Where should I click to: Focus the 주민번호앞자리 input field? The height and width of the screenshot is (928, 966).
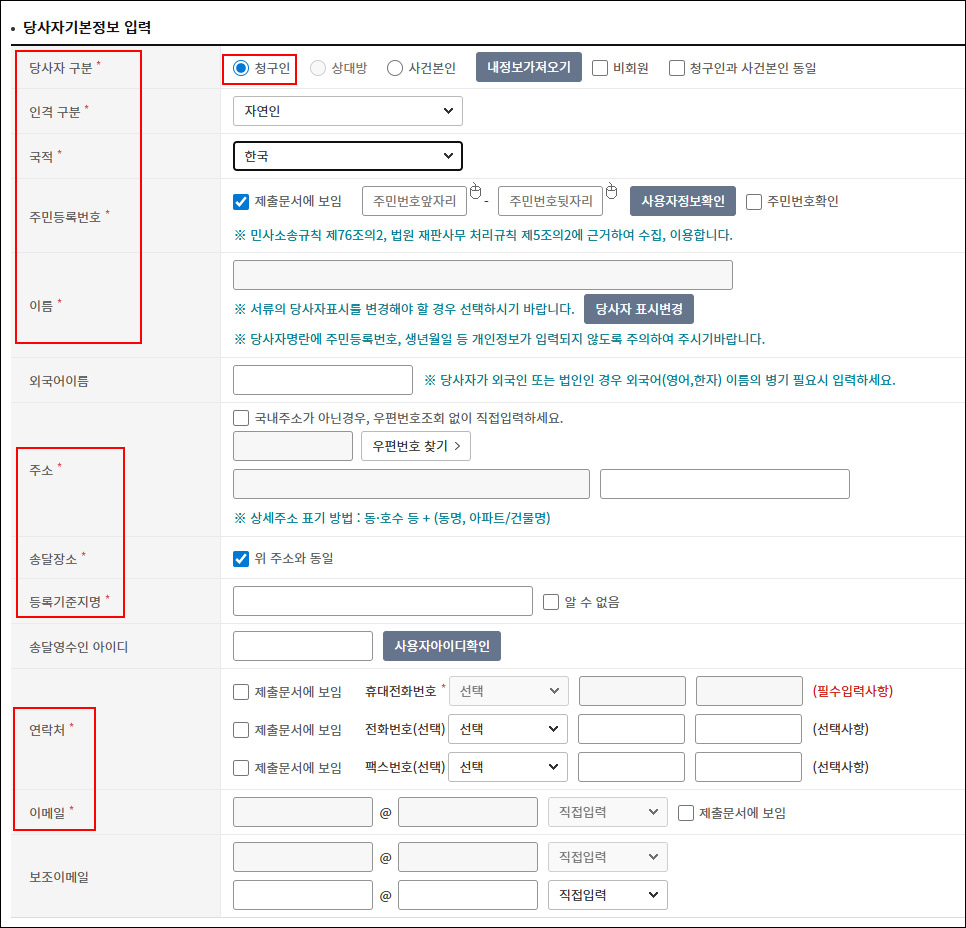[414, 201]
